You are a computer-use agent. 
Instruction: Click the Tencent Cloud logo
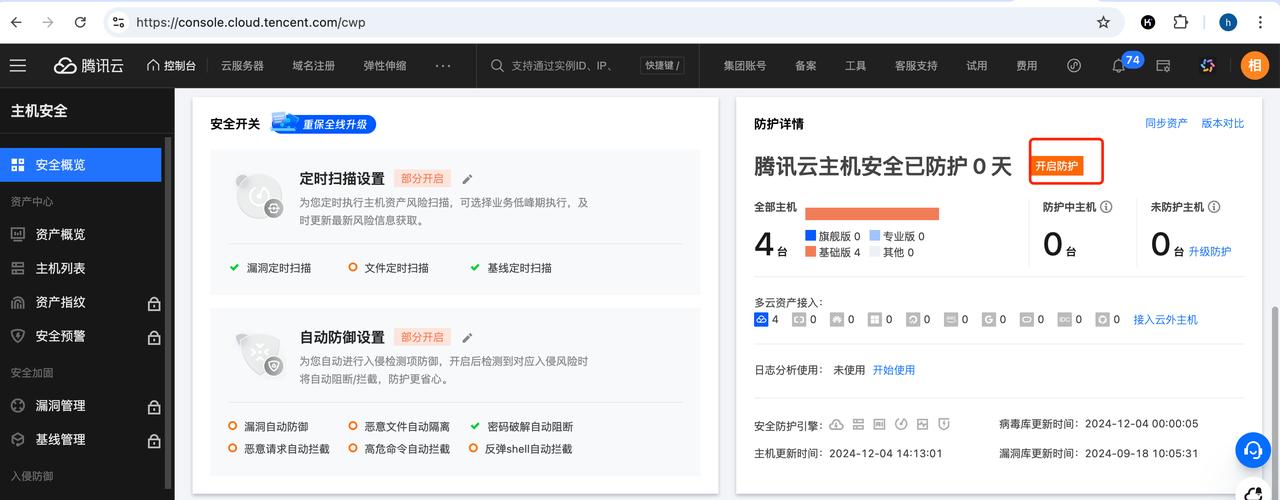click(89, 66)
